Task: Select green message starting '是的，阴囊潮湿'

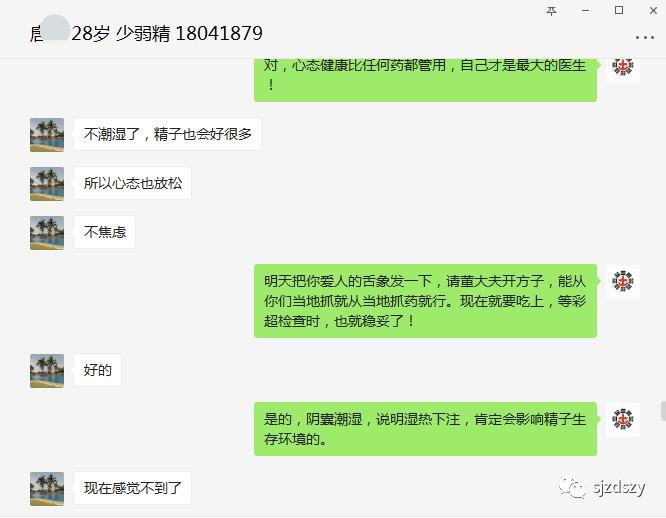Action: point(425,429)
